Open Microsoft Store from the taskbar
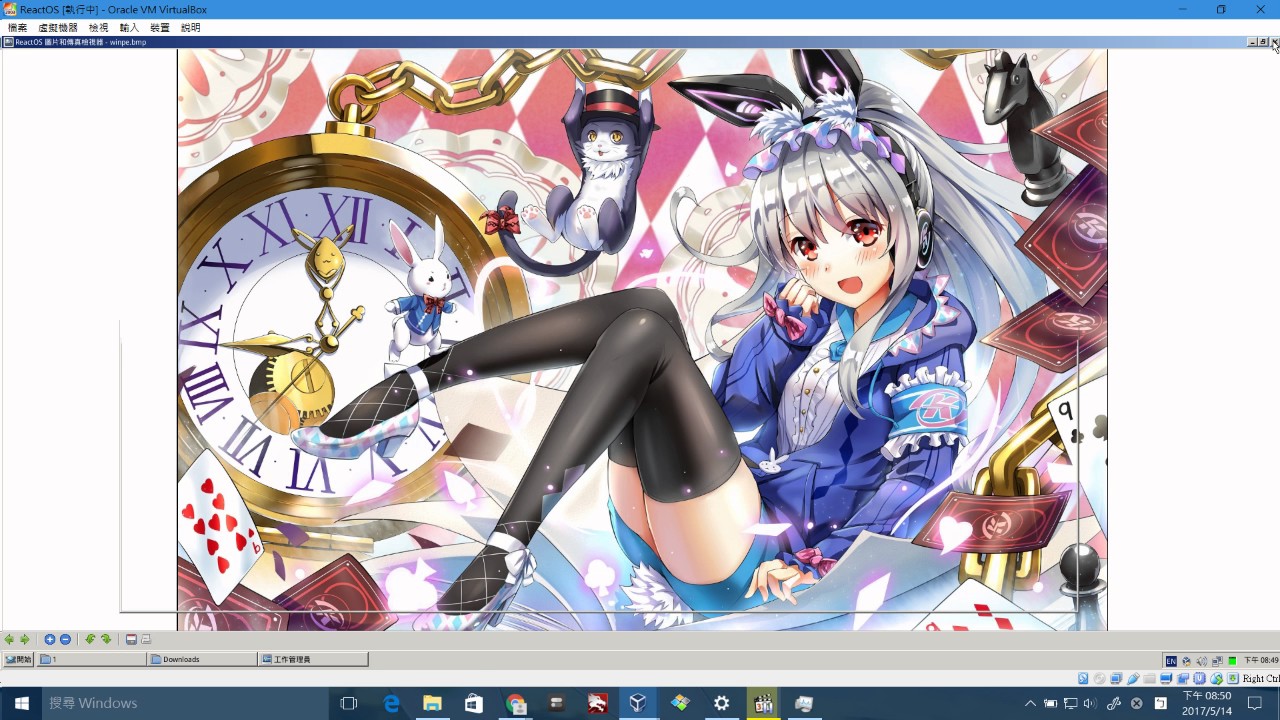Screen dimensions: 1280x720 pos(473,703)
